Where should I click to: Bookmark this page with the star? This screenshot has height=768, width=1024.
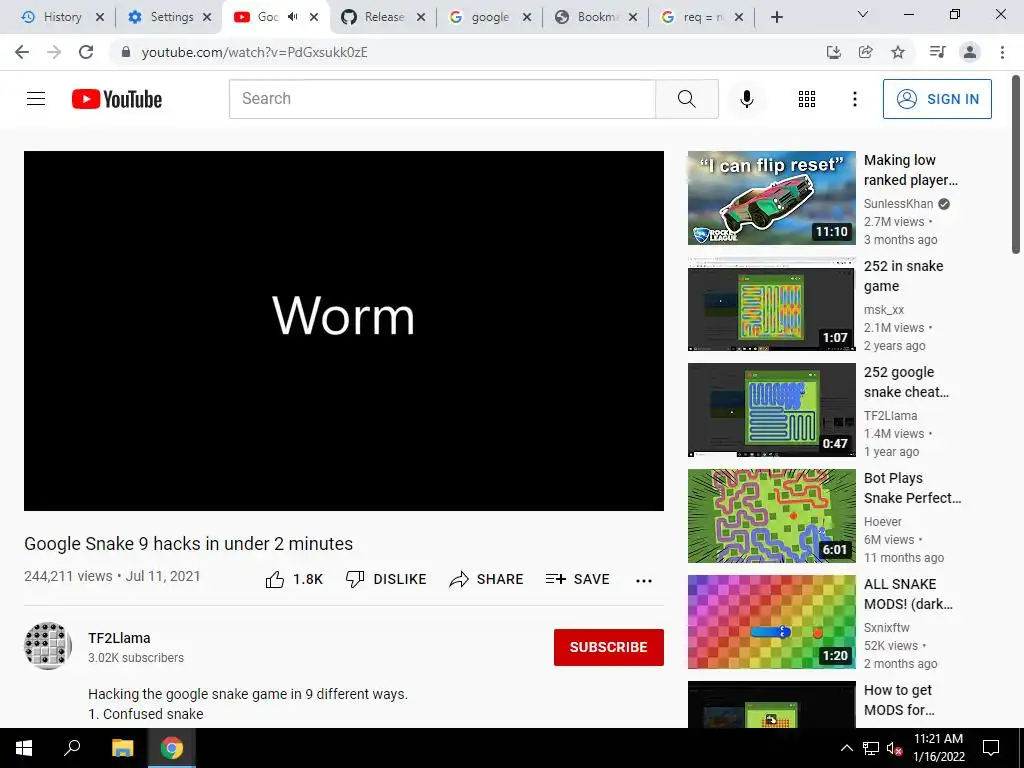click(x=898, y=52)
